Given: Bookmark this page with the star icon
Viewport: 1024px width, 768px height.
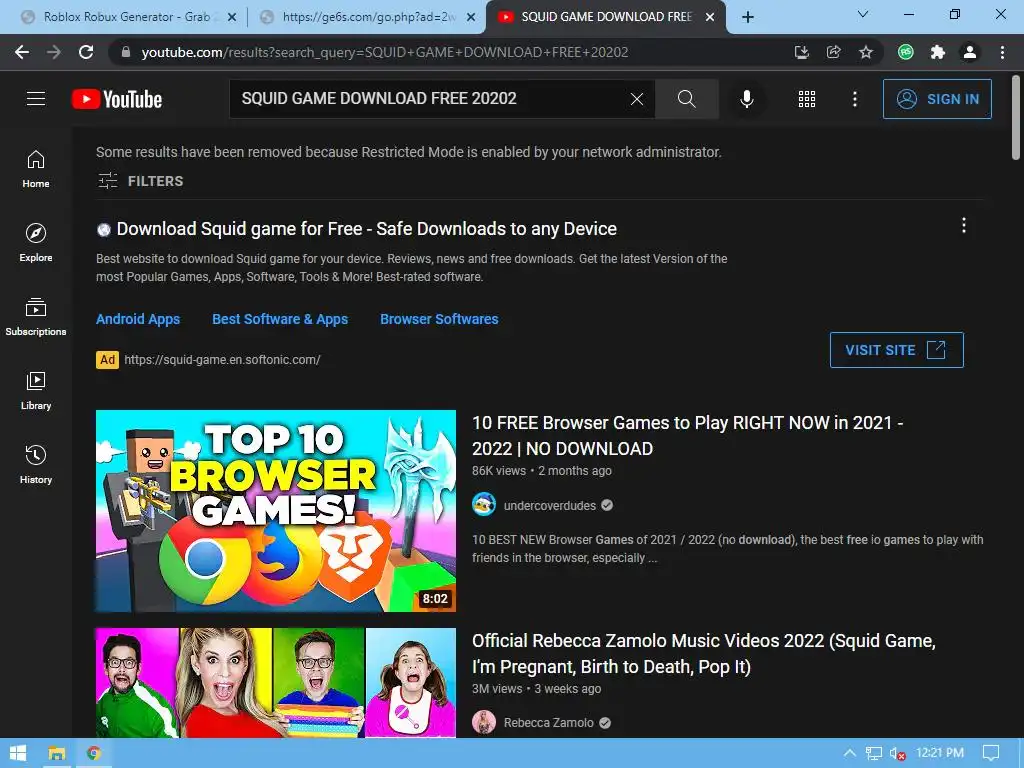Looking at the screenshot, I should [865, 52].
